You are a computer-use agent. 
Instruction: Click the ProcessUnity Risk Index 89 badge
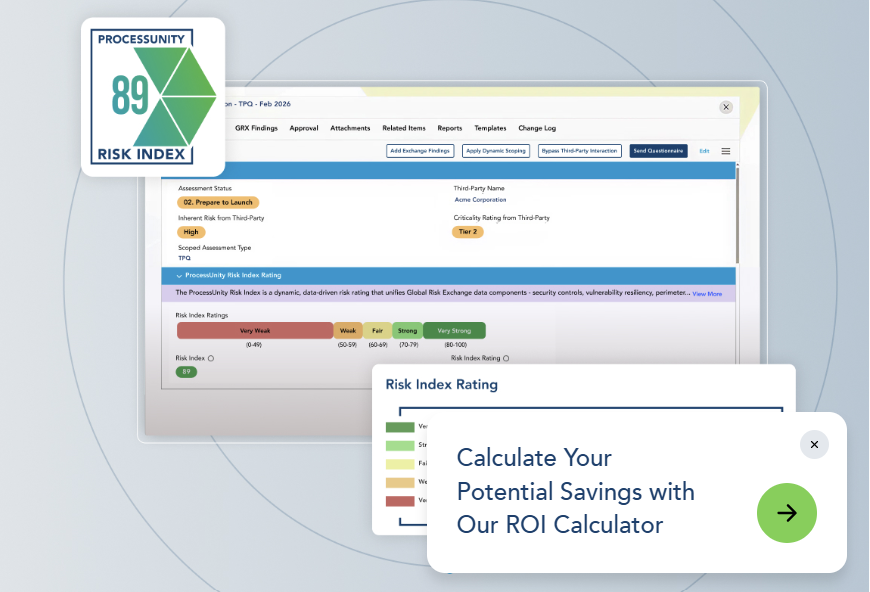[153, 97]
